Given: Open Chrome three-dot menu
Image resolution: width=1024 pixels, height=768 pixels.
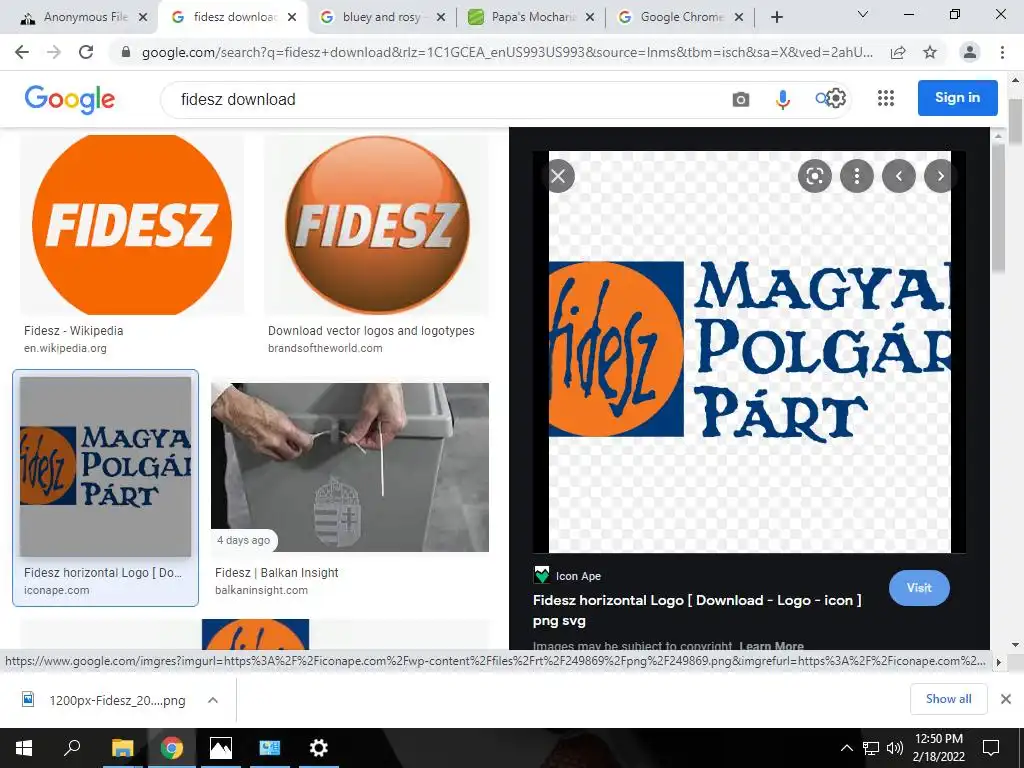Looking at the screenshot, I should click(1002, 52).
